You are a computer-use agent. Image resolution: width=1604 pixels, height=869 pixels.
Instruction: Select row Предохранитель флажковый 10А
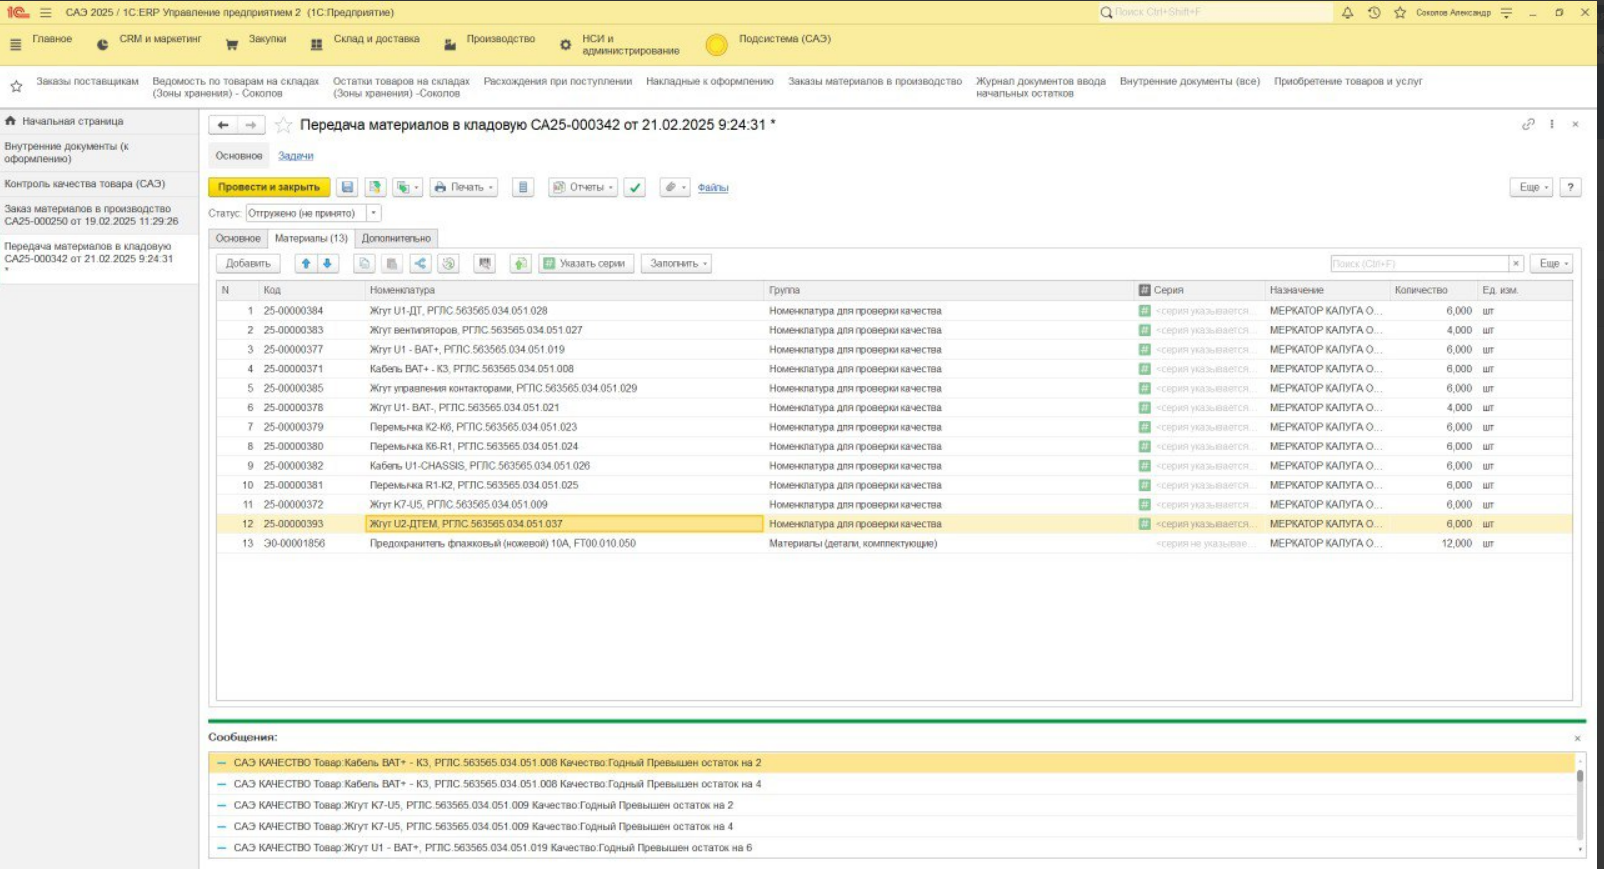(x=894, y=543)
